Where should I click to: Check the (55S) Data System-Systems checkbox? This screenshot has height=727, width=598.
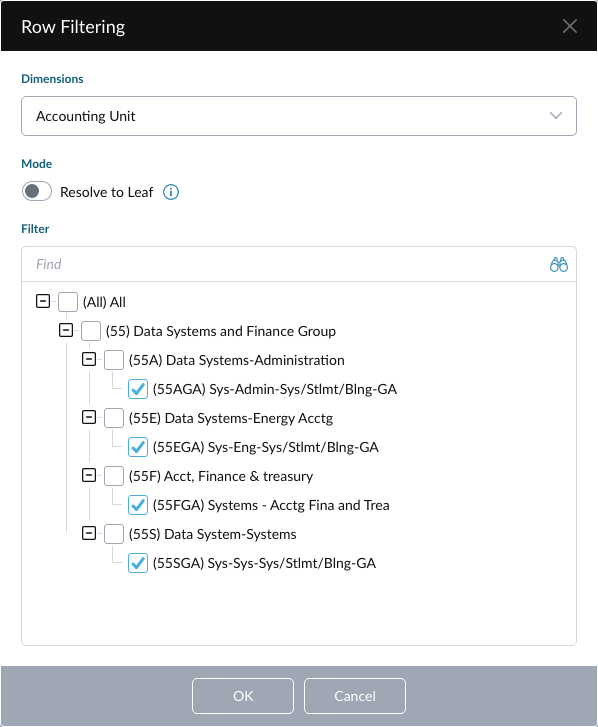tap(114, 534)
